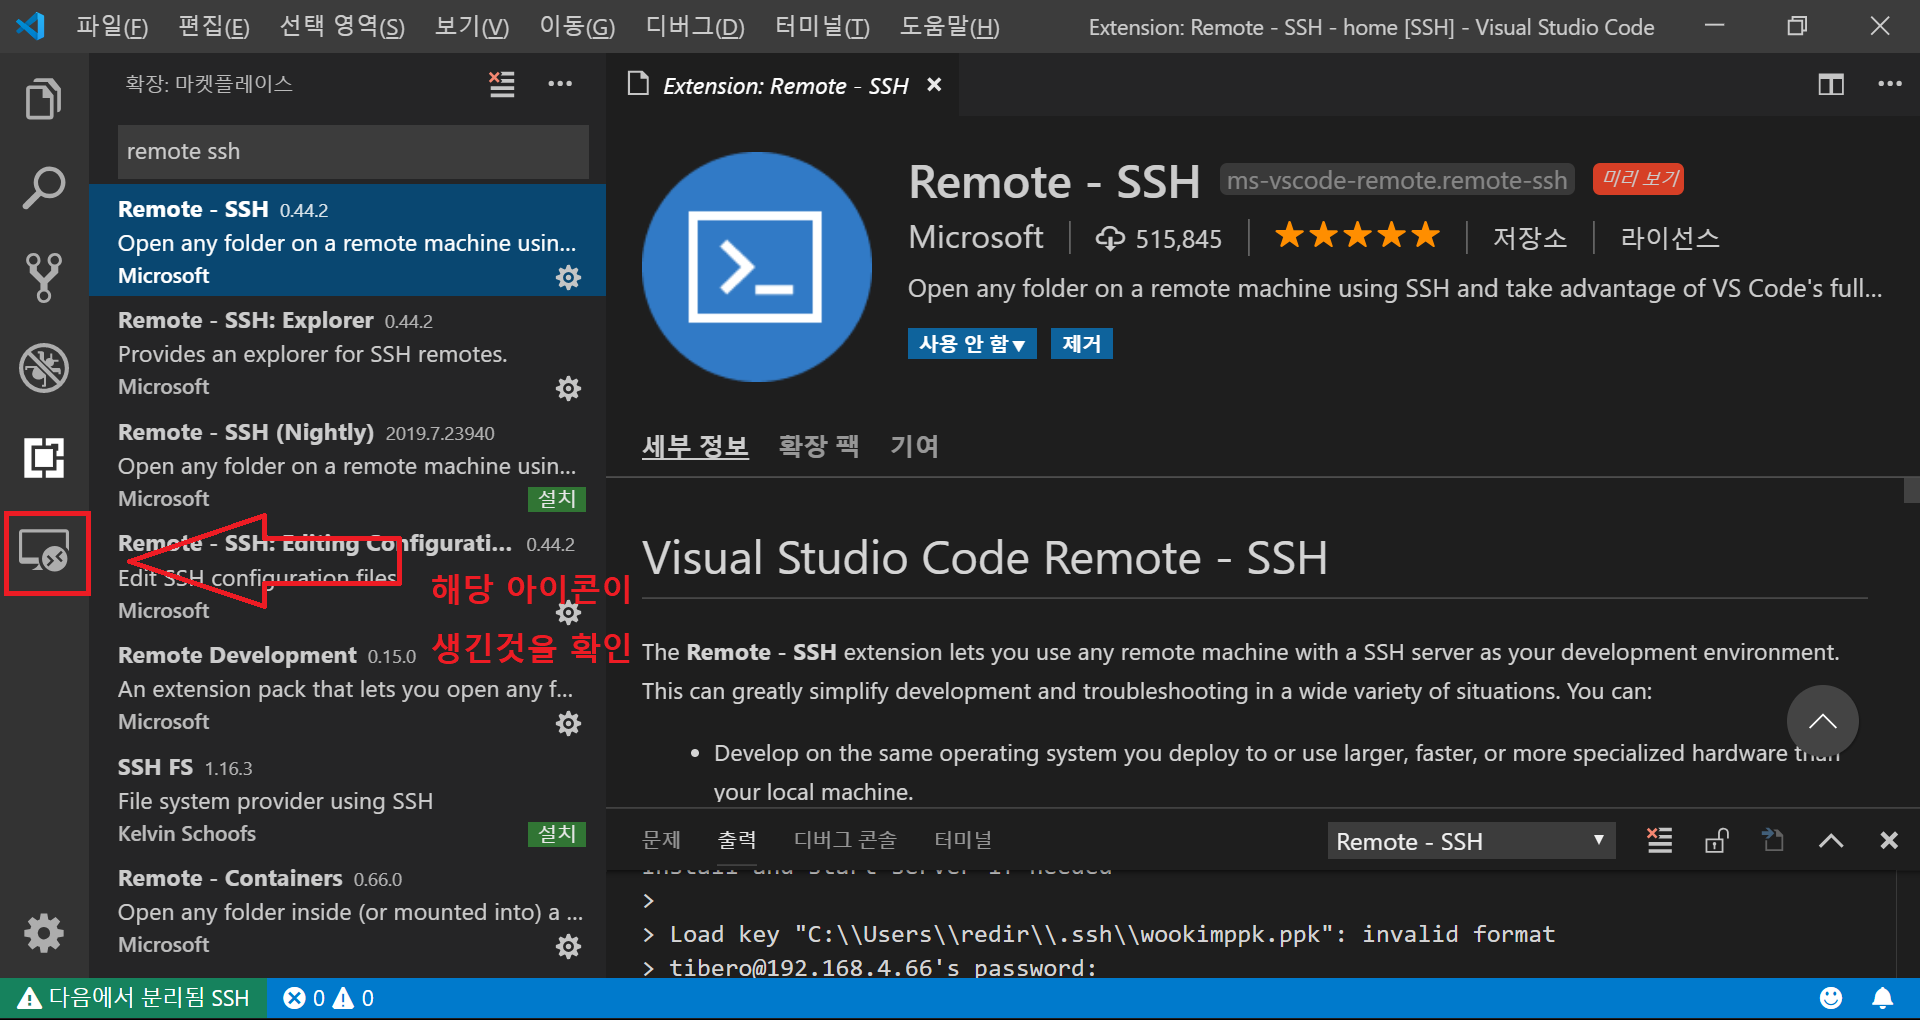Switch to the 확장 팩 (Extension Pack) tab
Viewport: 1920px width, 1020px height.
coord(818,446)
